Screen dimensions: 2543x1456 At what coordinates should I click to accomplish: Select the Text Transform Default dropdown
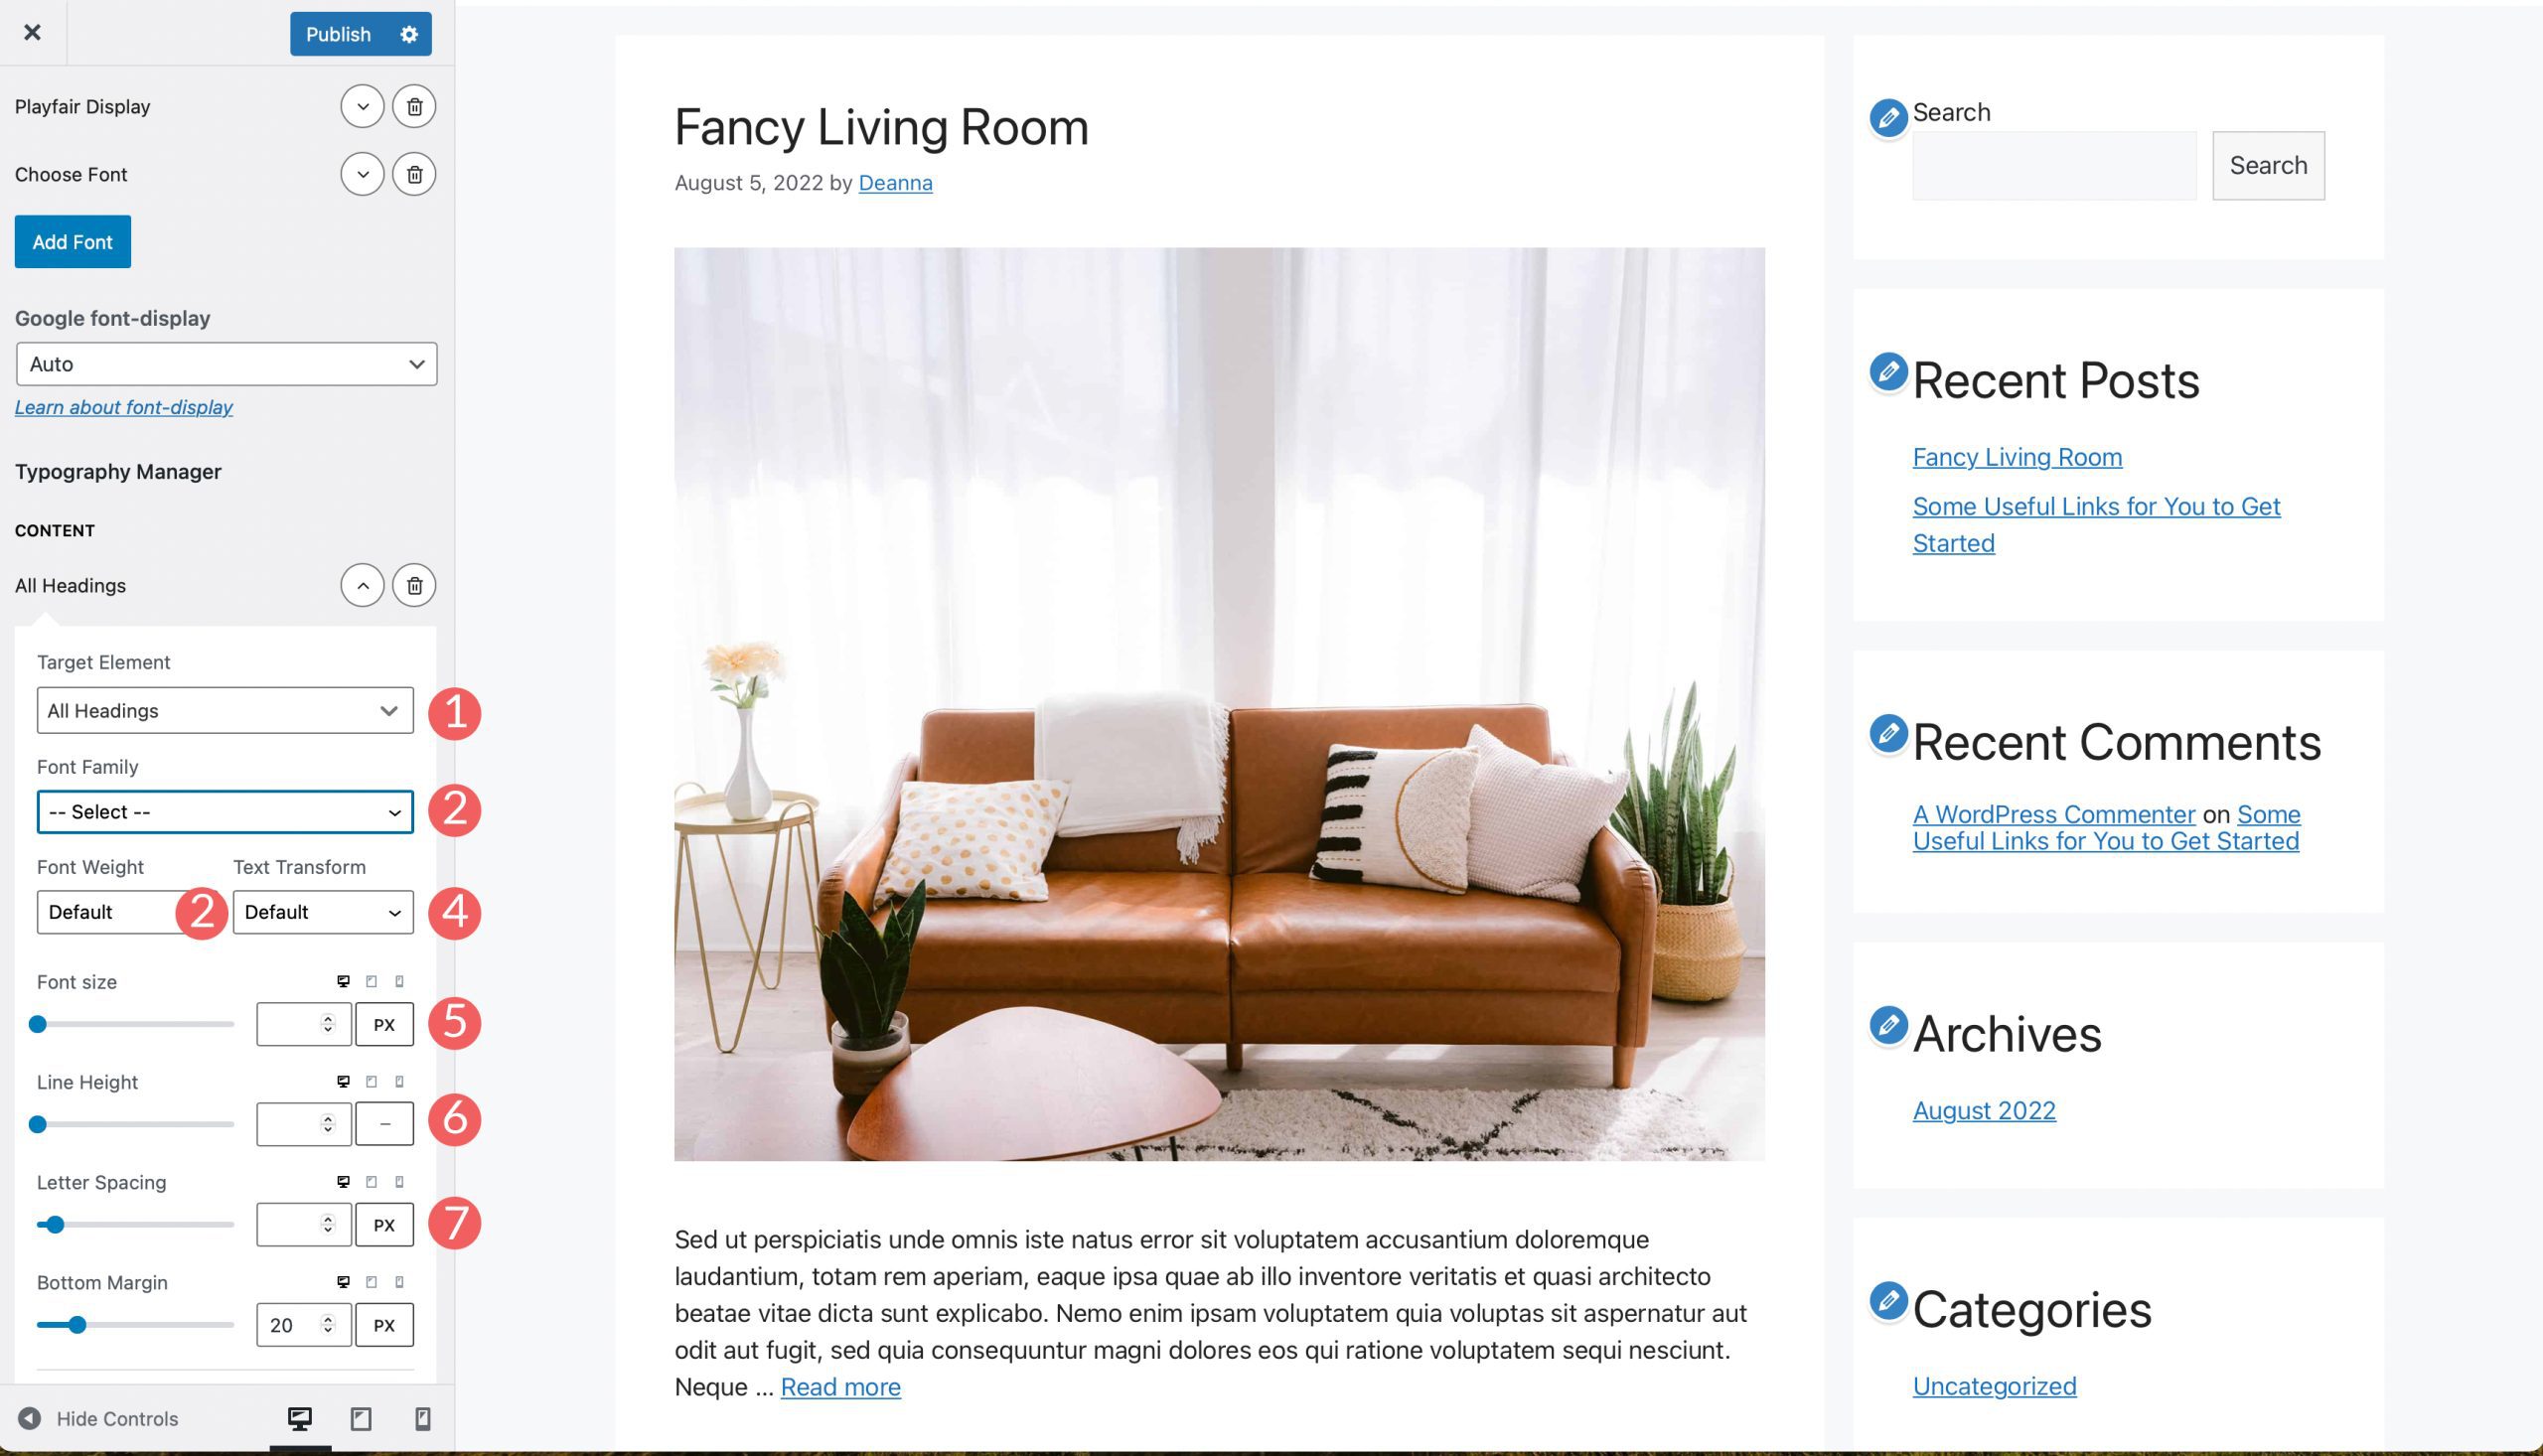(x=322, y=910)
